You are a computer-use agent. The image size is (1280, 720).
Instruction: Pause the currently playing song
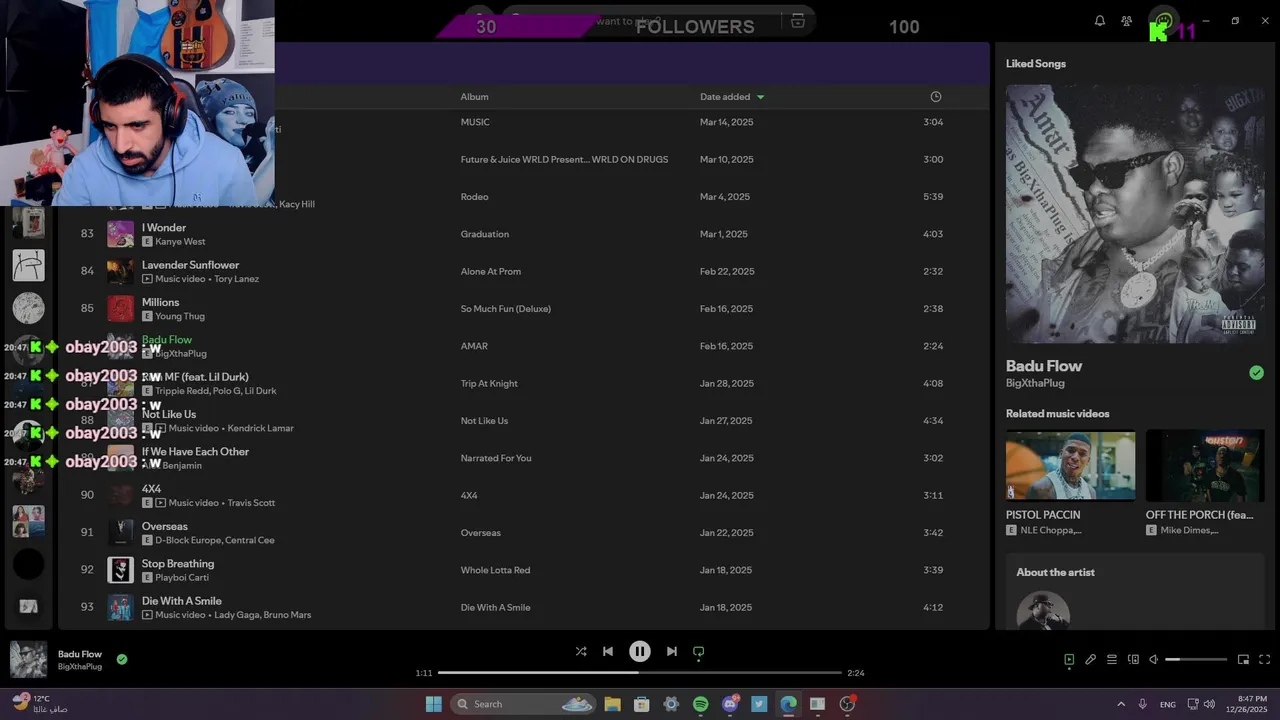[640, 651]
